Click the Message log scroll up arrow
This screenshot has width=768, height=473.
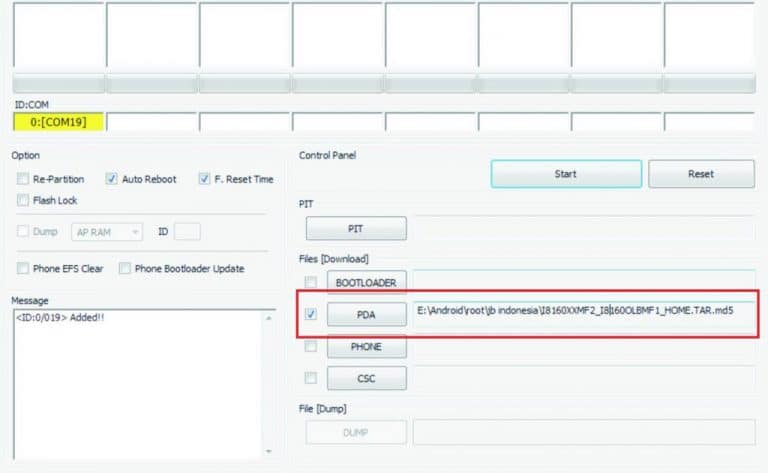(x=268, y=318)
